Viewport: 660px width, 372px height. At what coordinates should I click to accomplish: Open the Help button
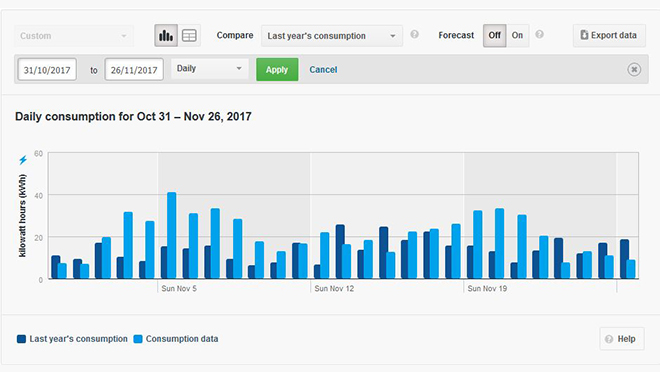coord(622,339)
